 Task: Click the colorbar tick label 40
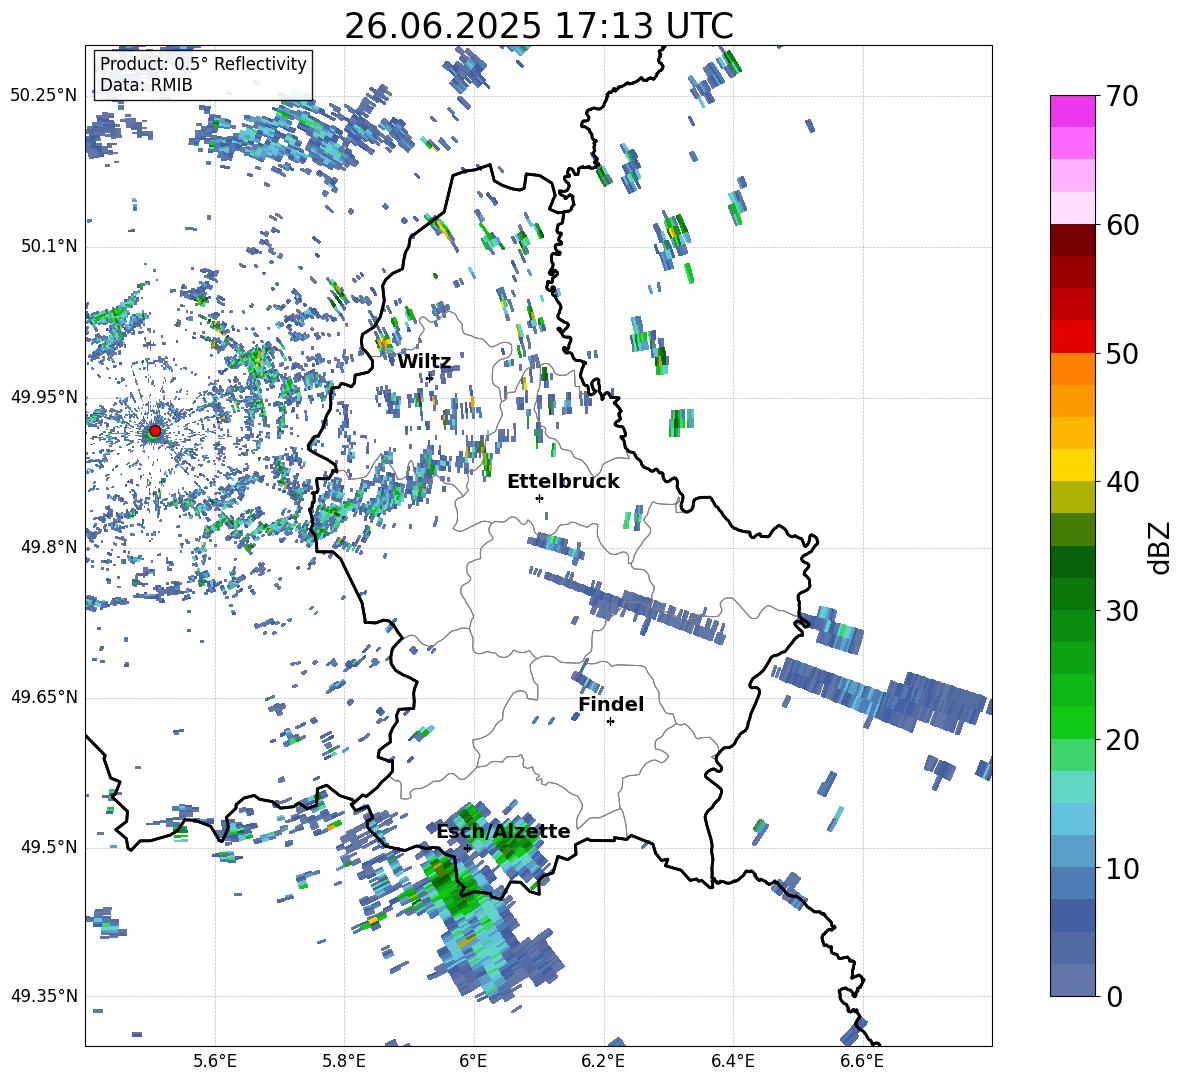click(1122, 482)
